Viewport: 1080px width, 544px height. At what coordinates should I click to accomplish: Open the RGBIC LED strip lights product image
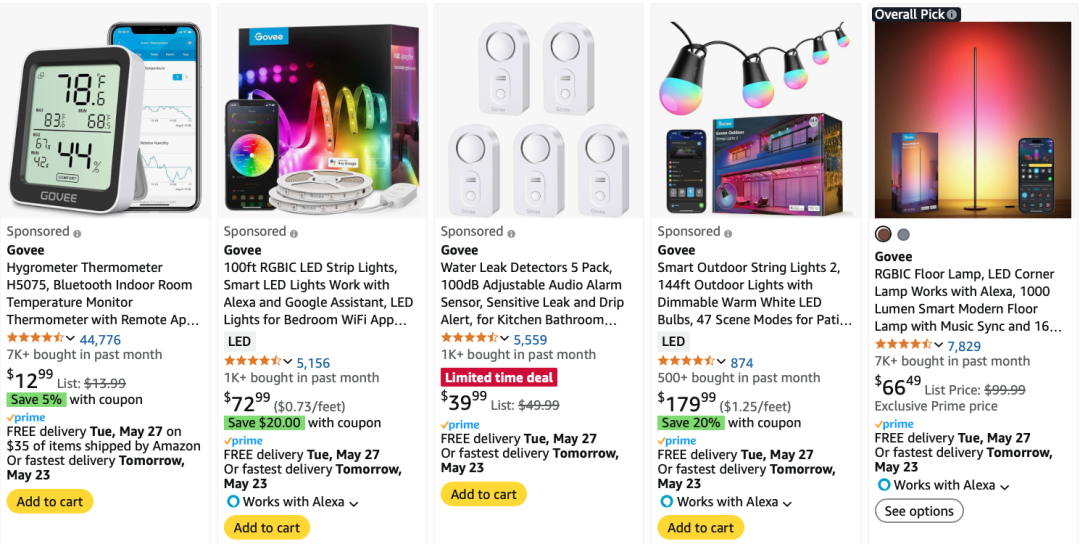coord(324,112)
